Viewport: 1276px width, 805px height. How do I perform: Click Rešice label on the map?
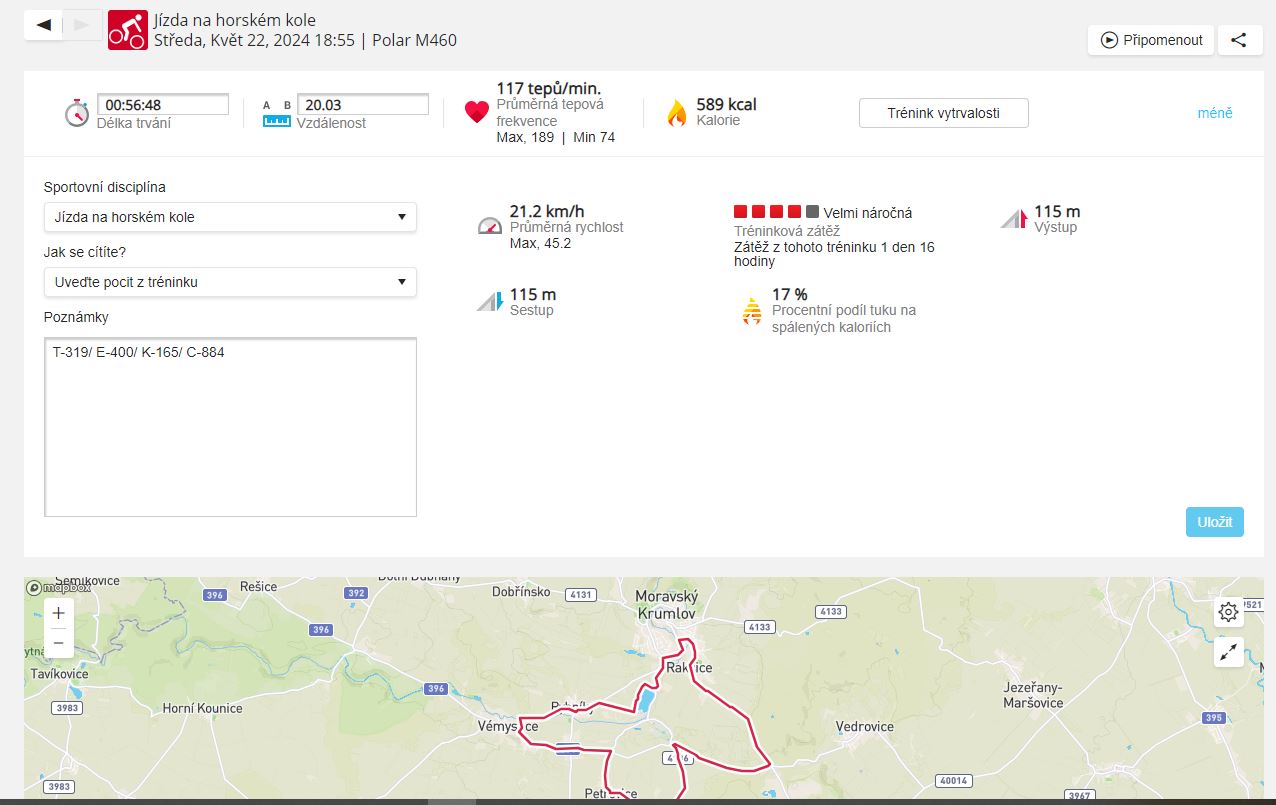pyautogui.click(x=258, y=586)
